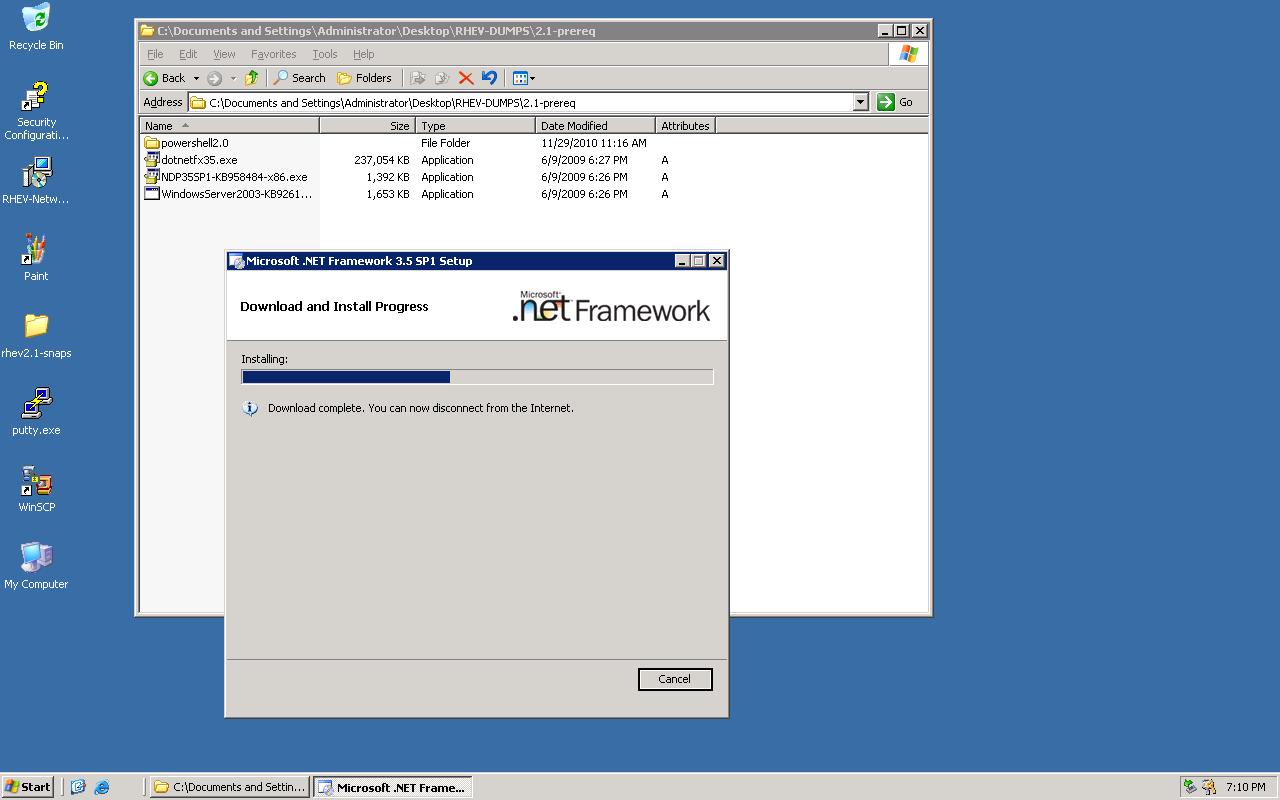1280x800 pixels.
Task: Click the NDP35SP1-KB958484-x86.exe file icon
Action: (152, 177)
